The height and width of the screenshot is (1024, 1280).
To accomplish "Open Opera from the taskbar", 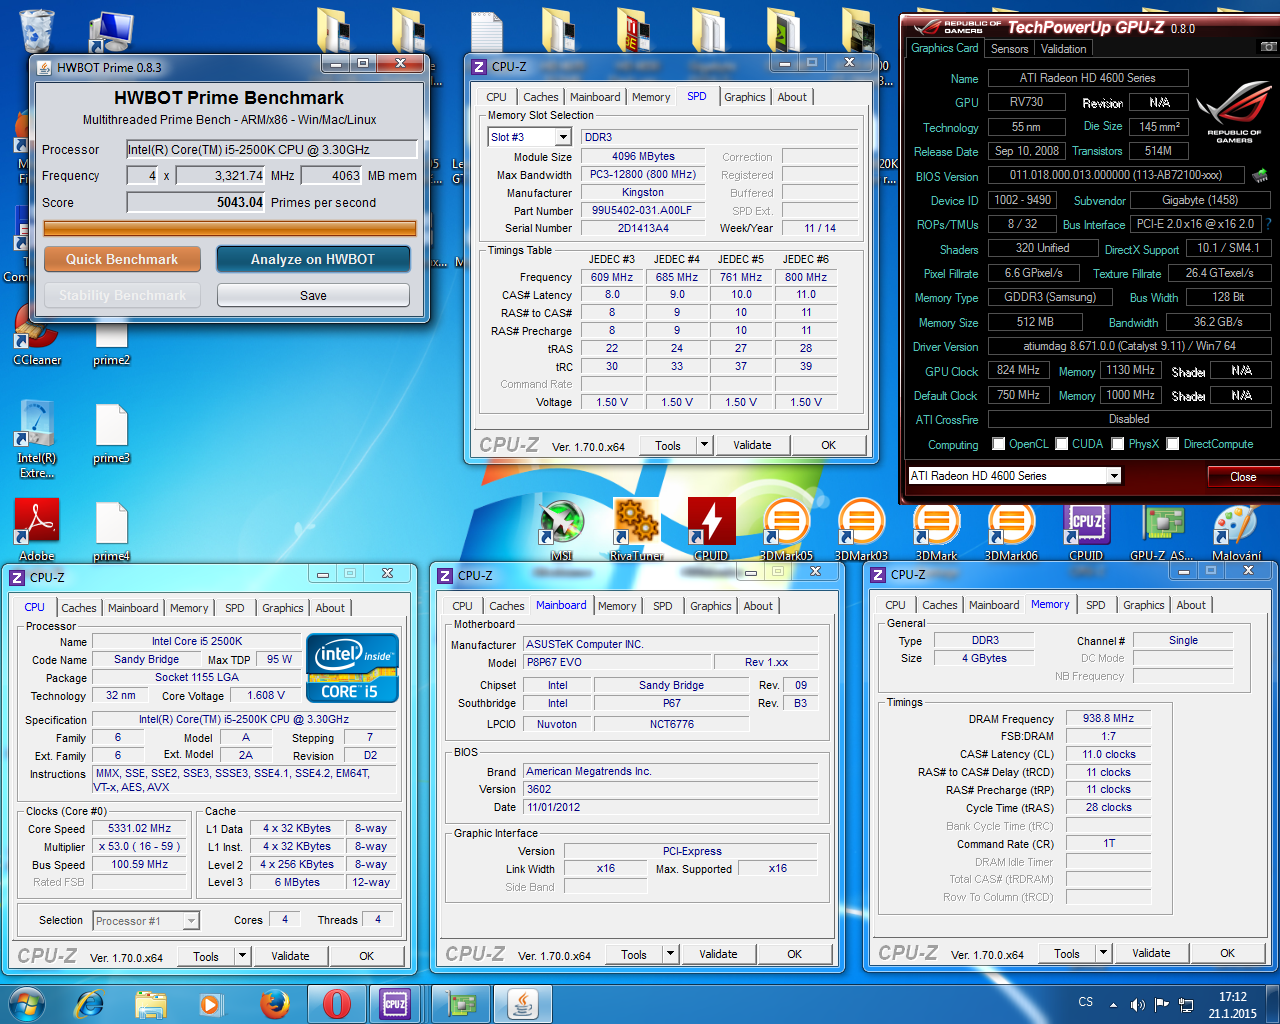I will (x=337, y=1004).
